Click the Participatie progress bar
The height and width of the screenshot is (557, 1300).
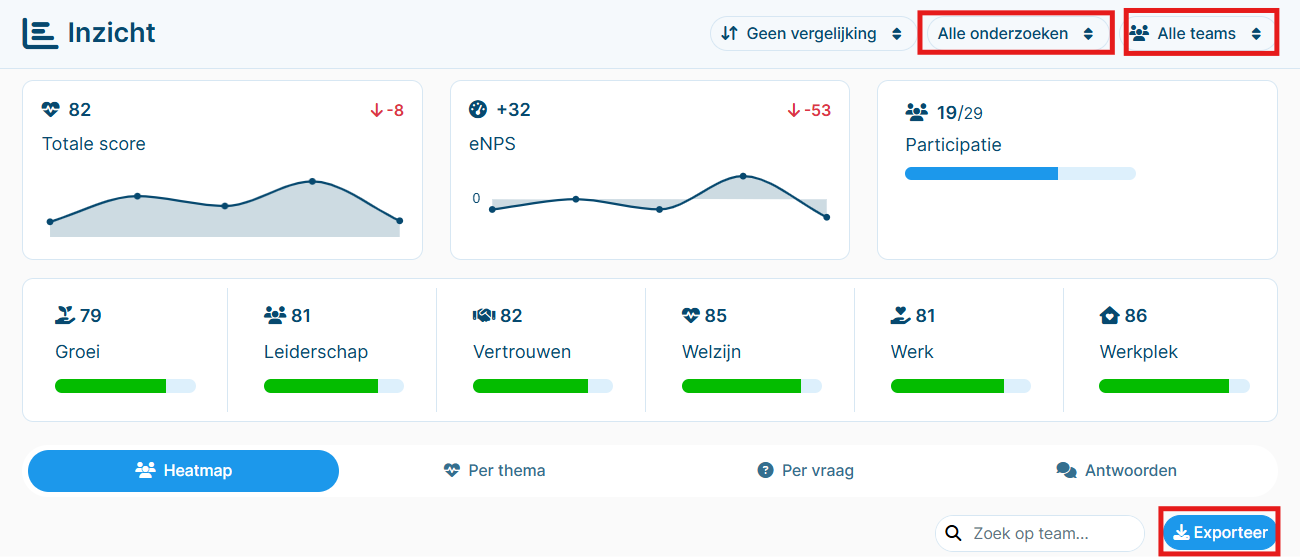[x=1020, y=174]
